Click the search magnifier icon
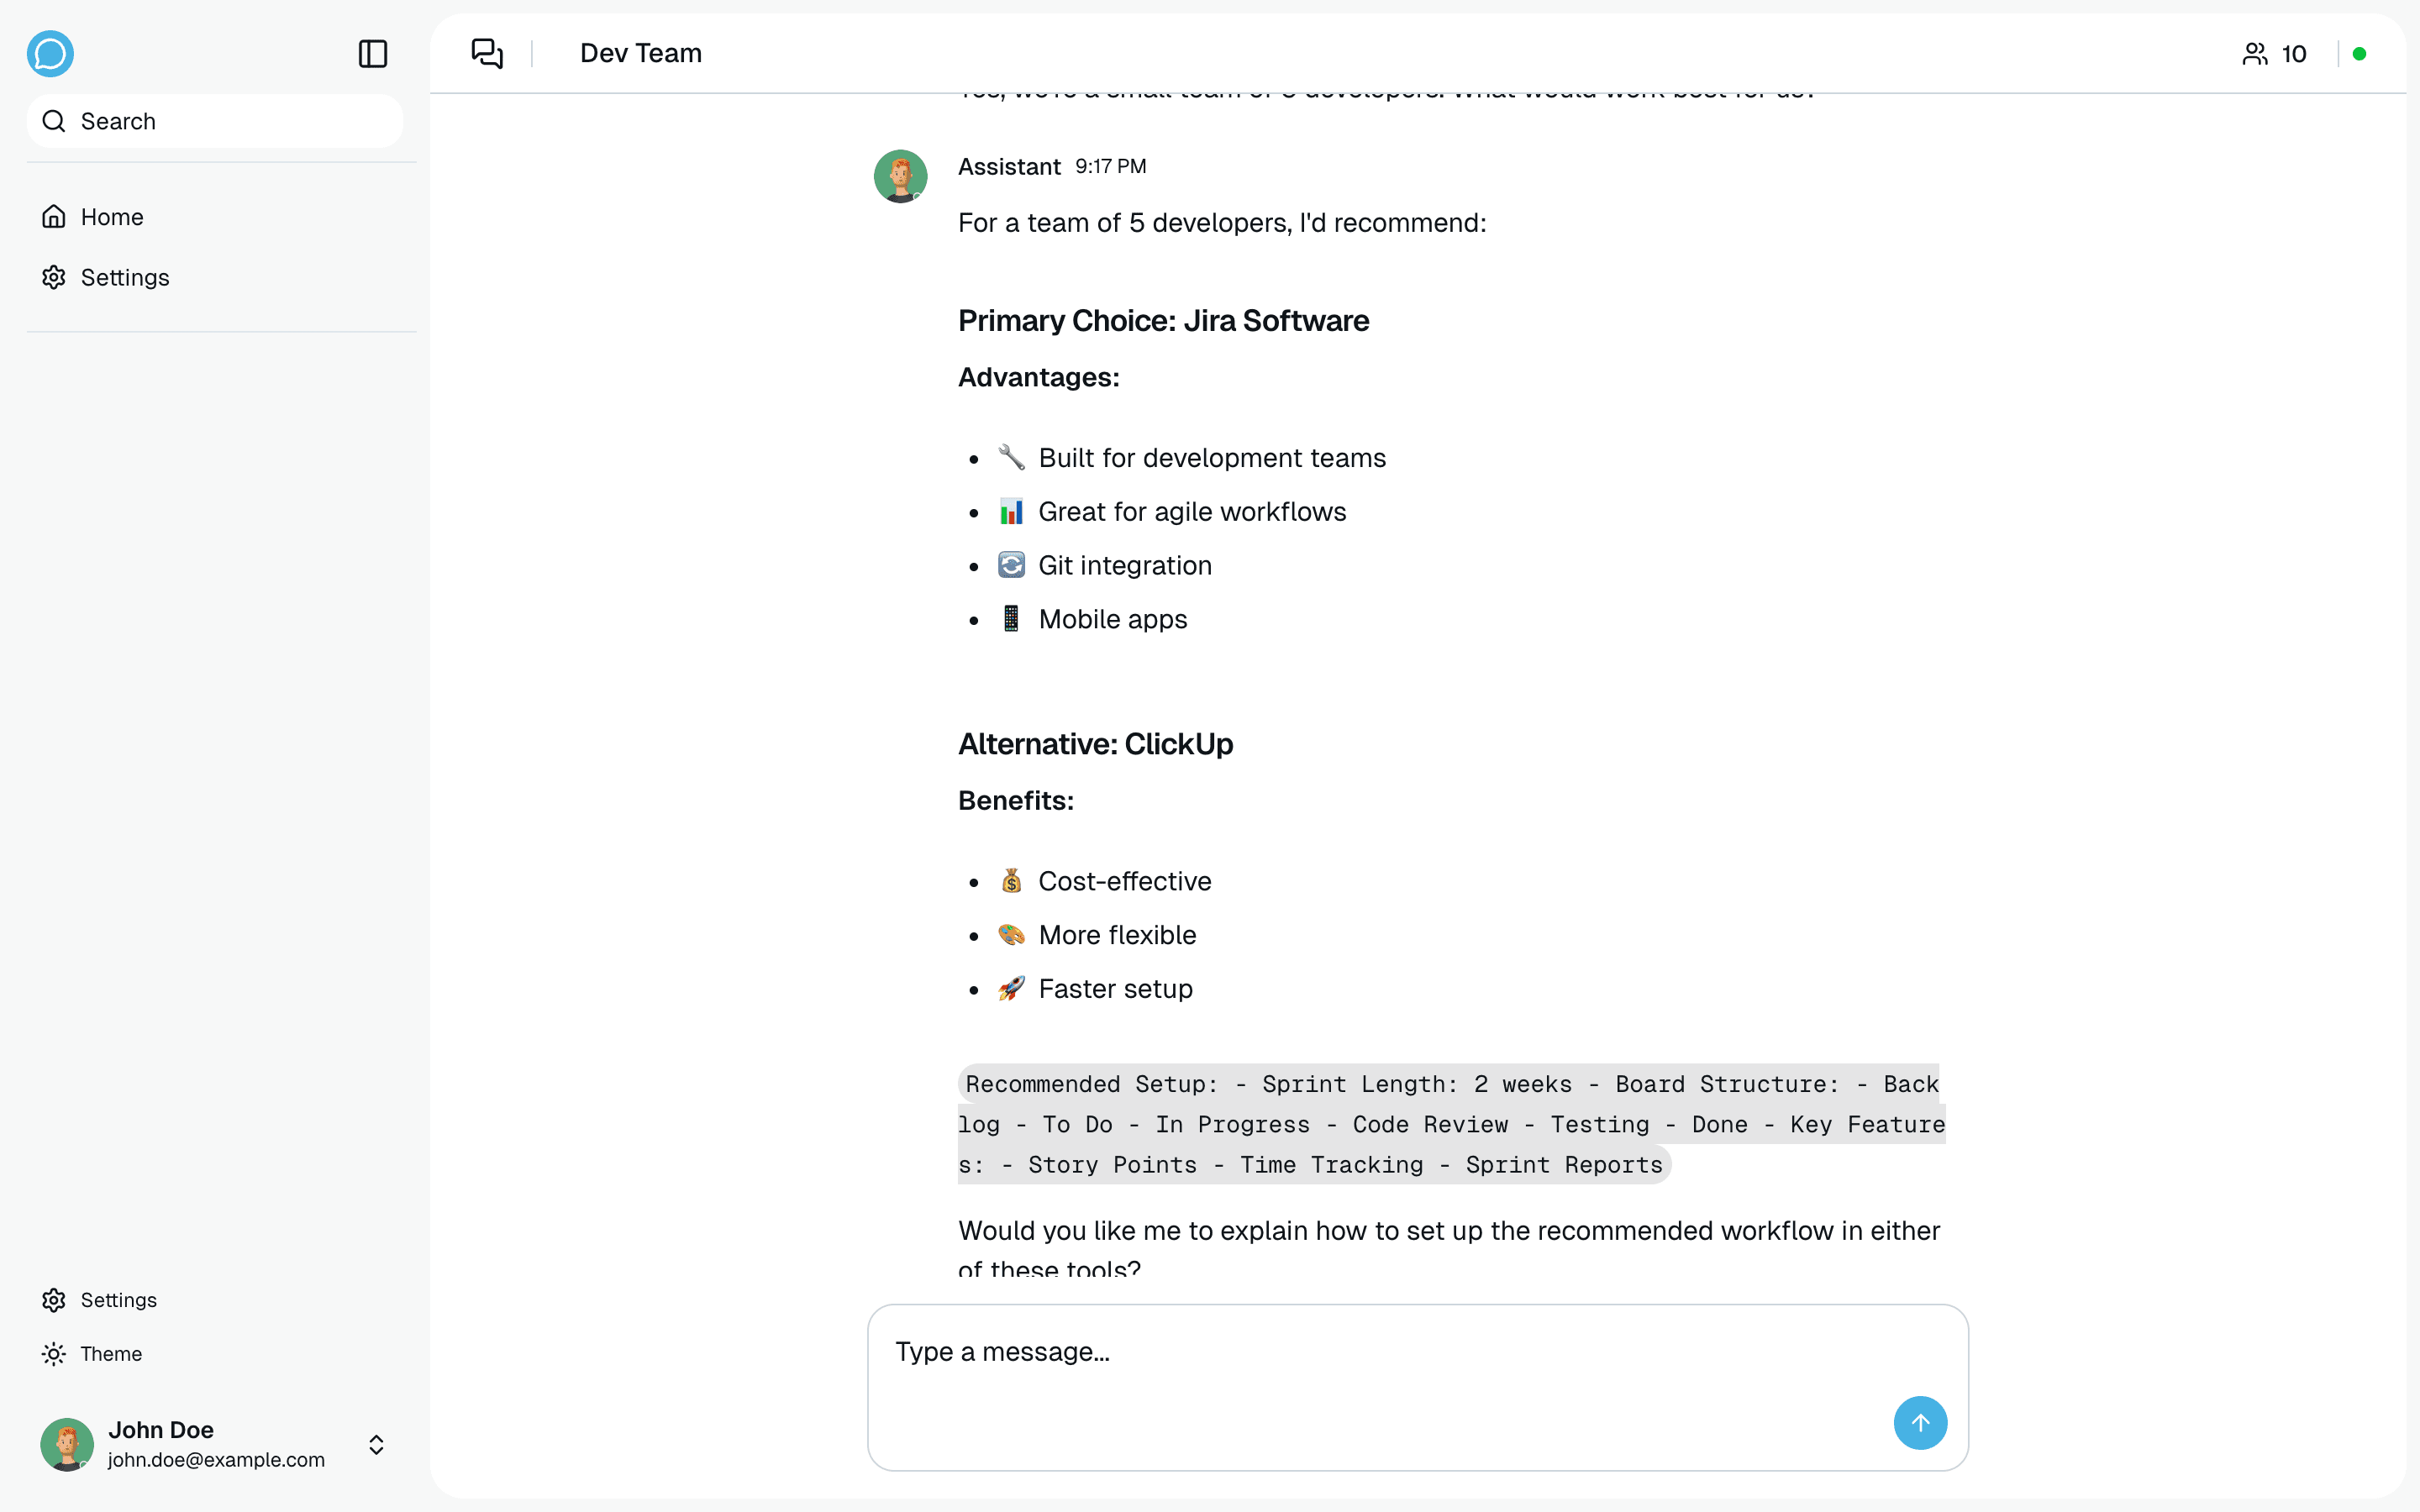The width and height of the screenshot is (2420, 1512). point(54,121)
